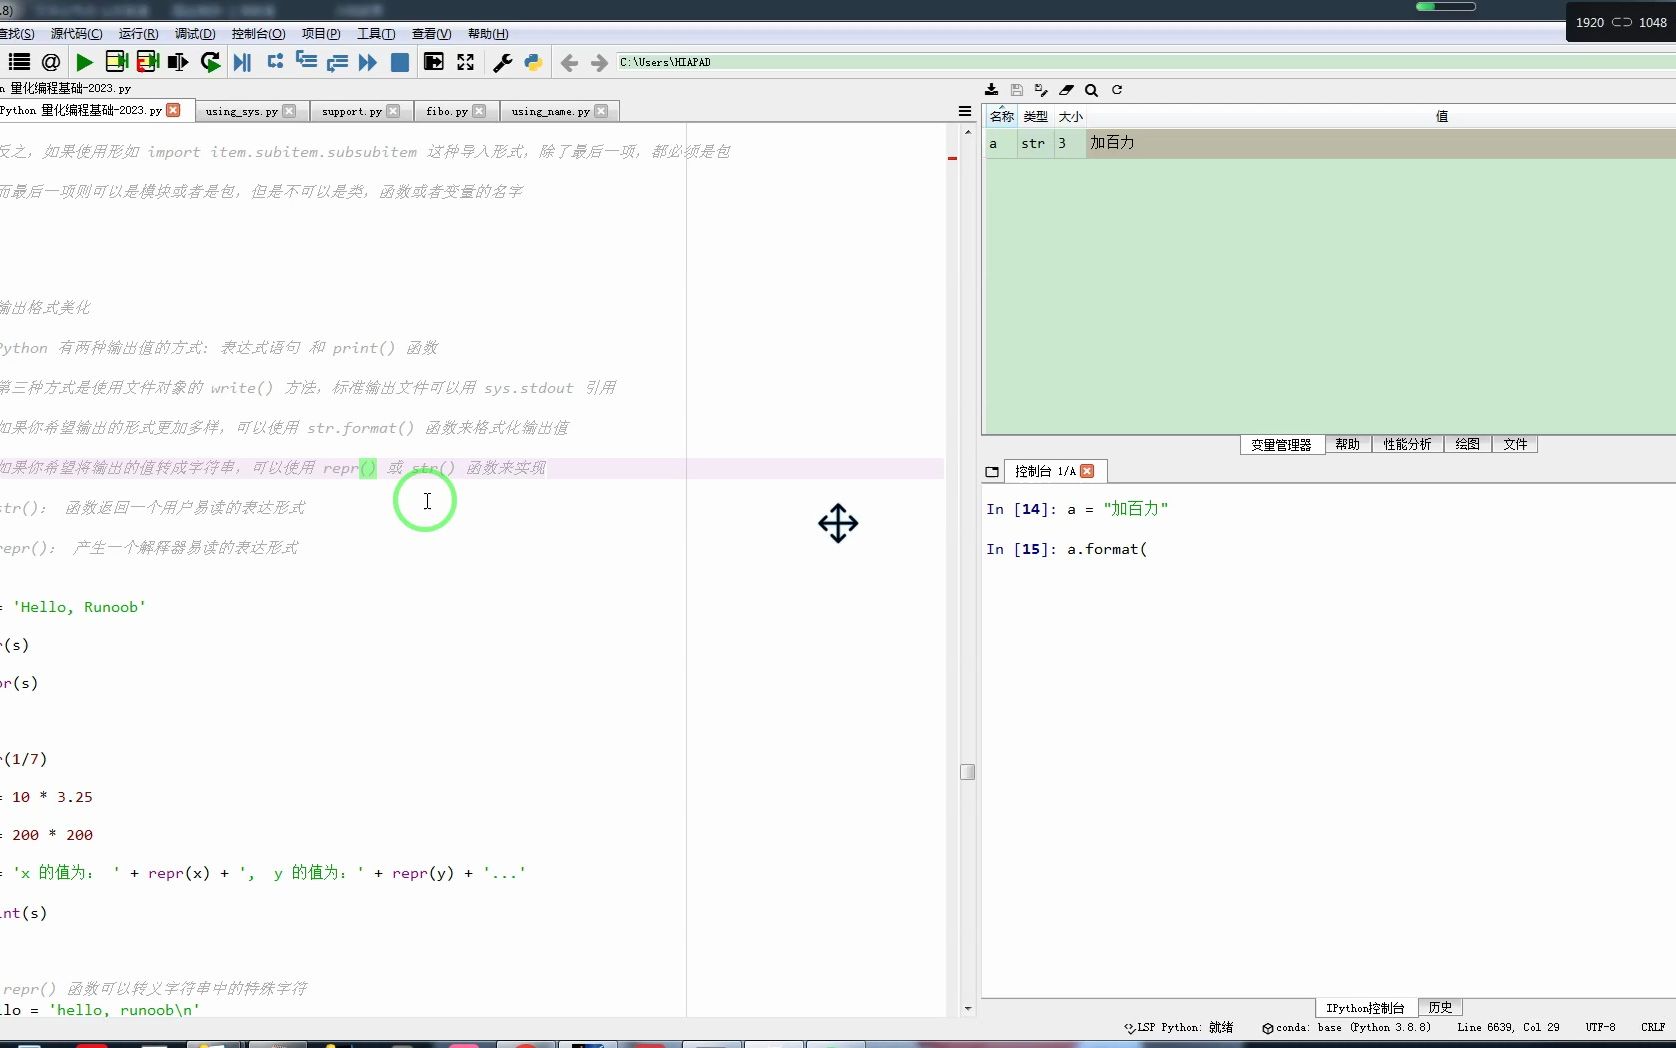
Task: Select variable value 加百力 cell
Action: (1381, 143)
